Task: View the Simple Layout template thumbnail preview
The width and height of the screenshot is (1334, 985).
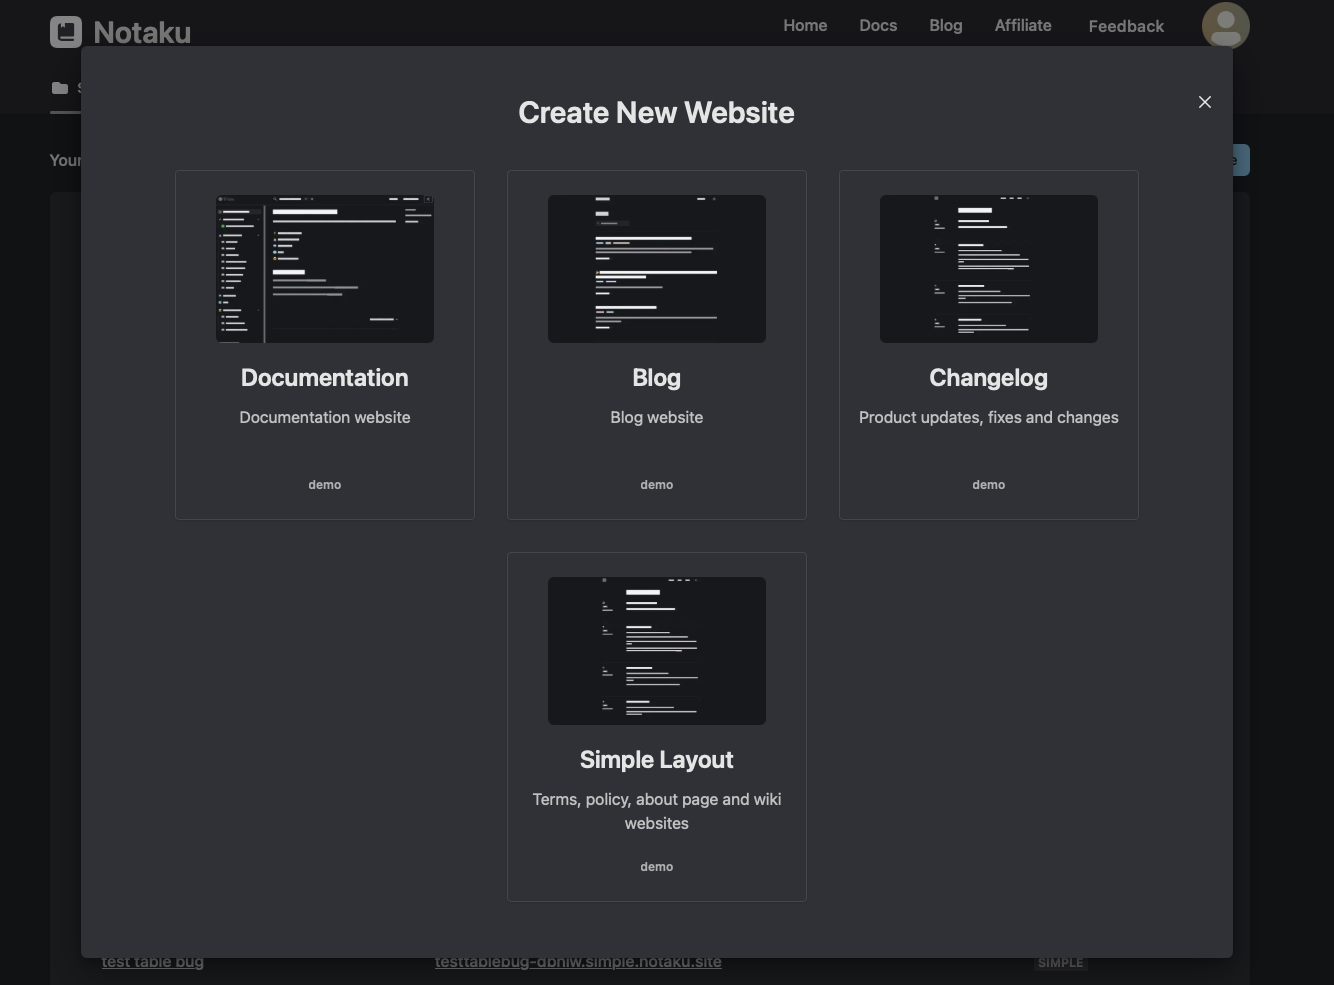Action: click(x=656, y=650)
